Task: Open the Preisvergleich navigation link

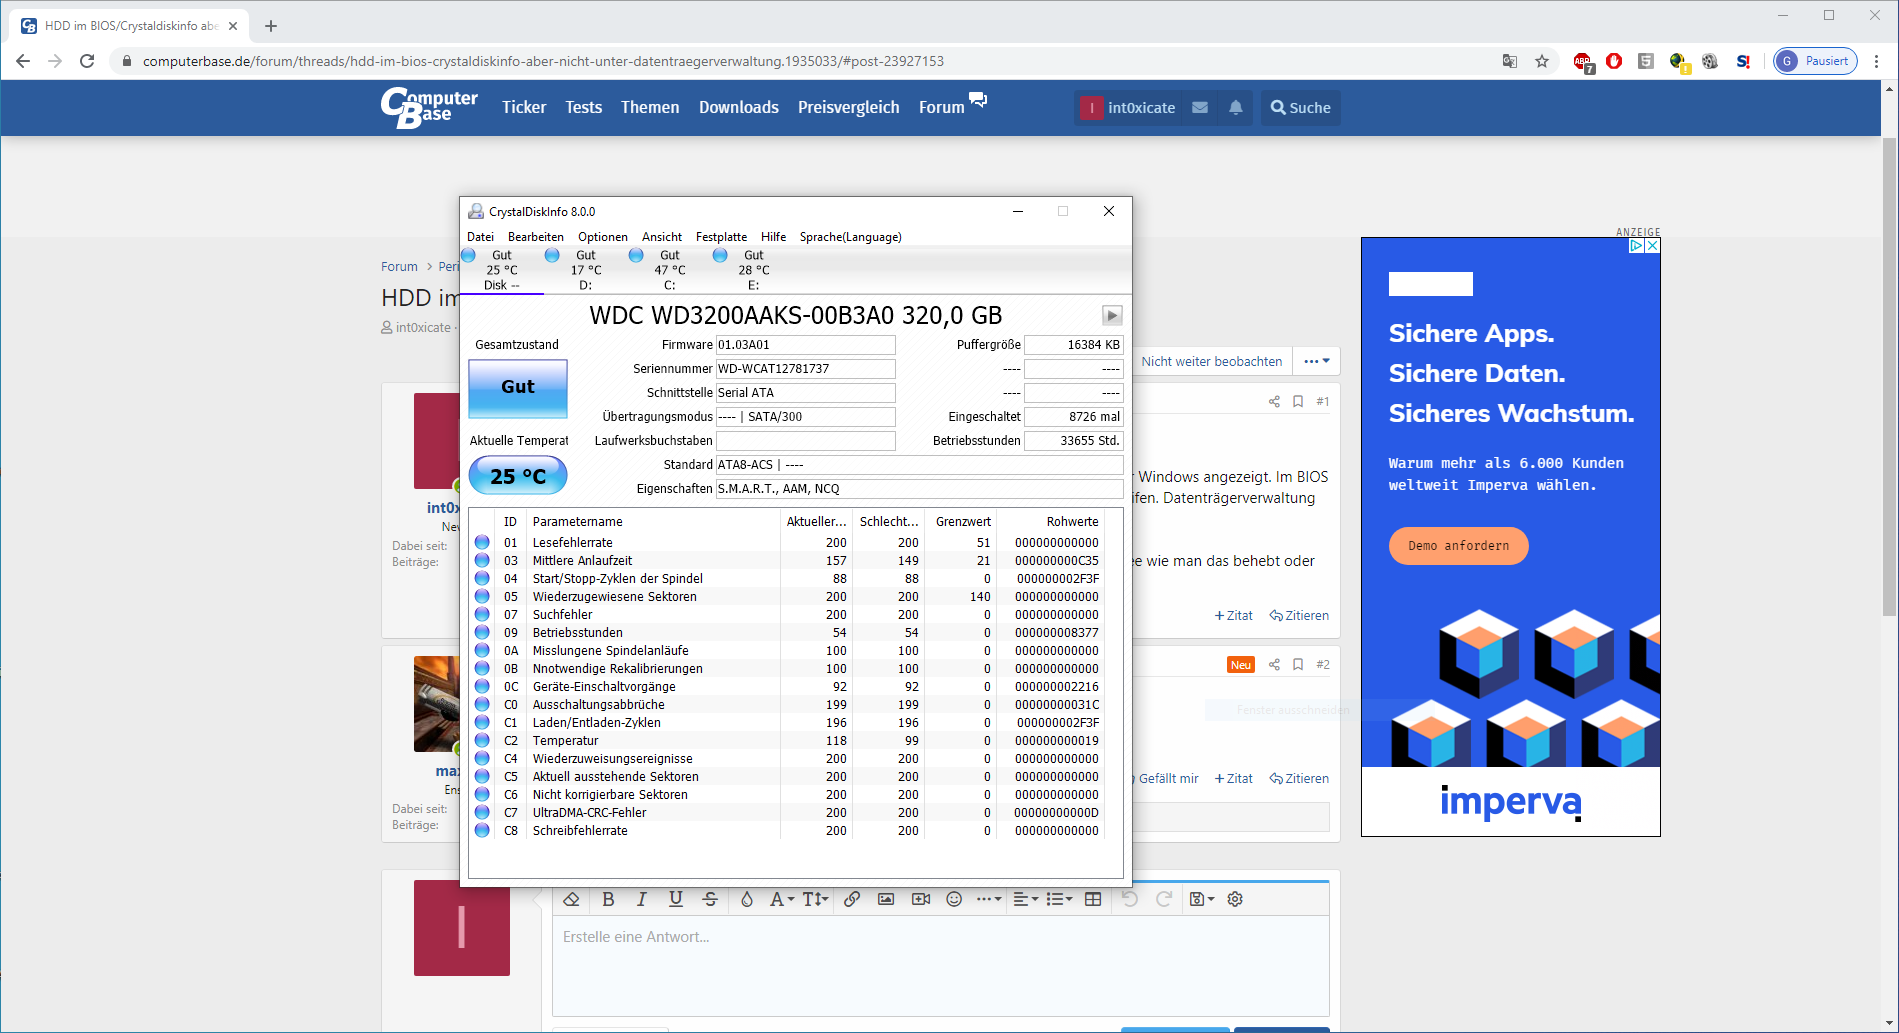Action: tap(849, 107)
